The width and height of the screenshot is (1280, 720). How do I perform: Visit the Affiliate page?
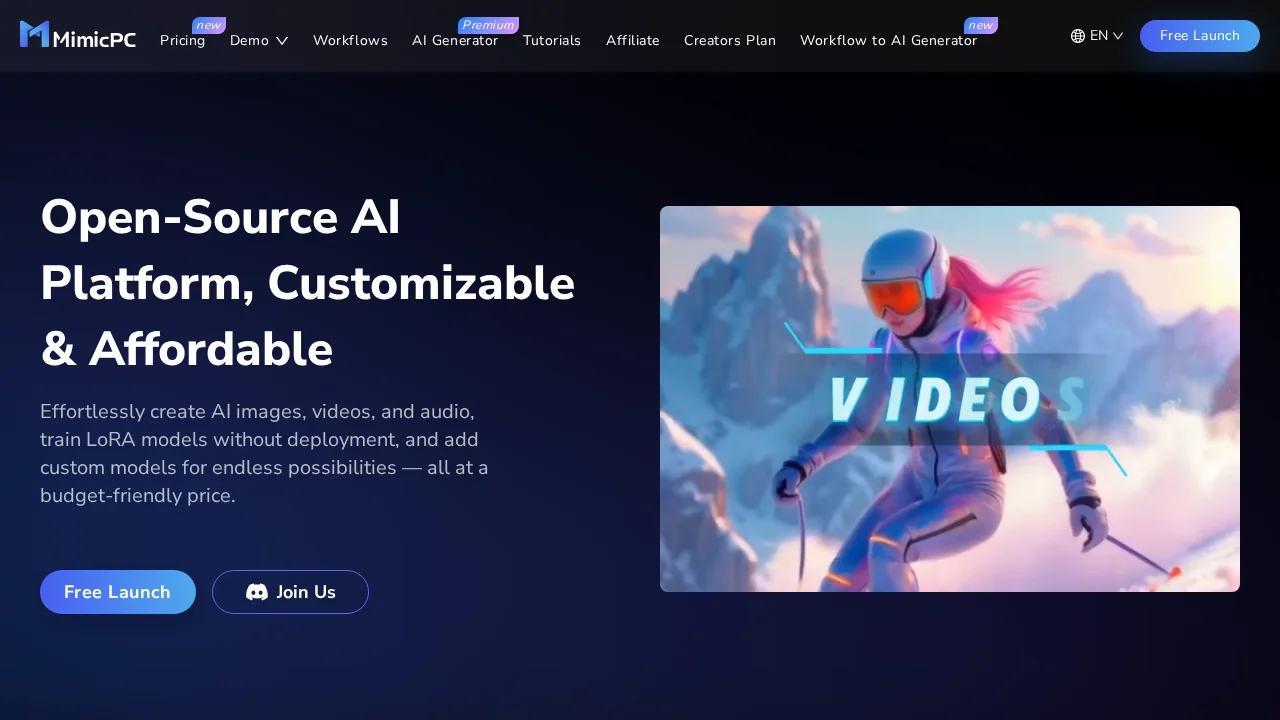(x=632, y=41)
